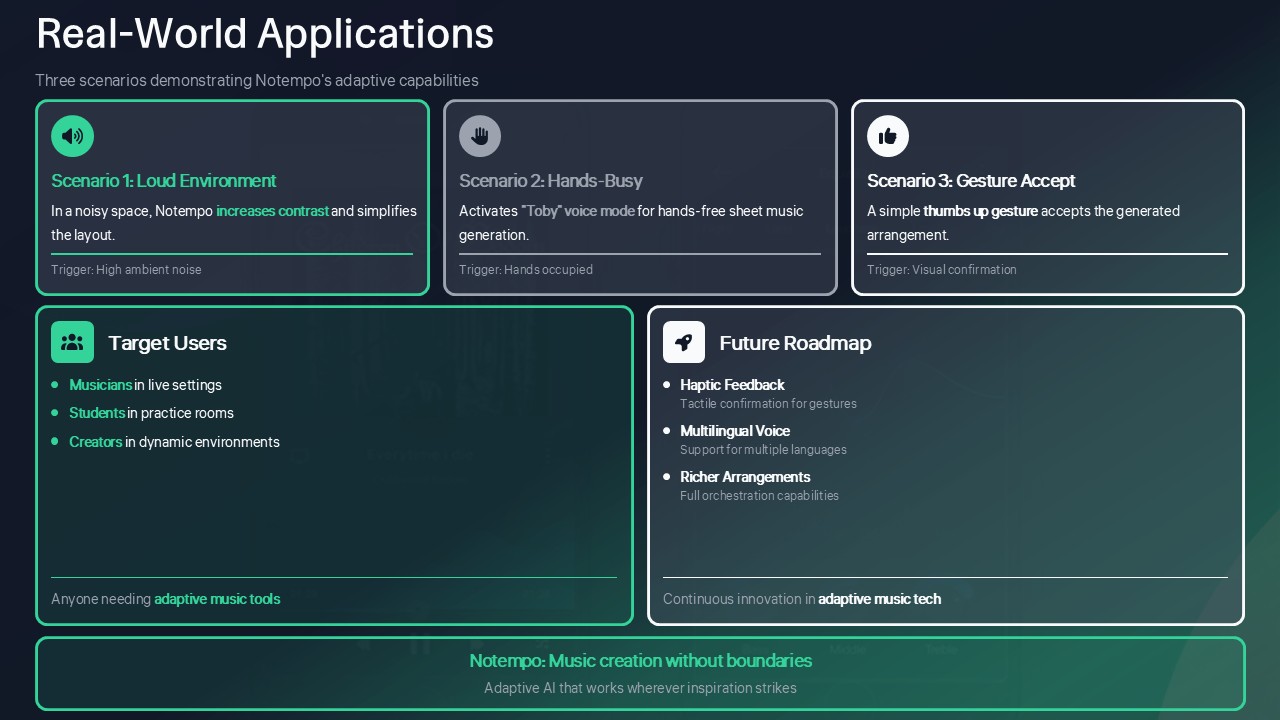Click 'Tactile confirmation for gestures' description
1280x720 pixels.
tap(768, 404)
